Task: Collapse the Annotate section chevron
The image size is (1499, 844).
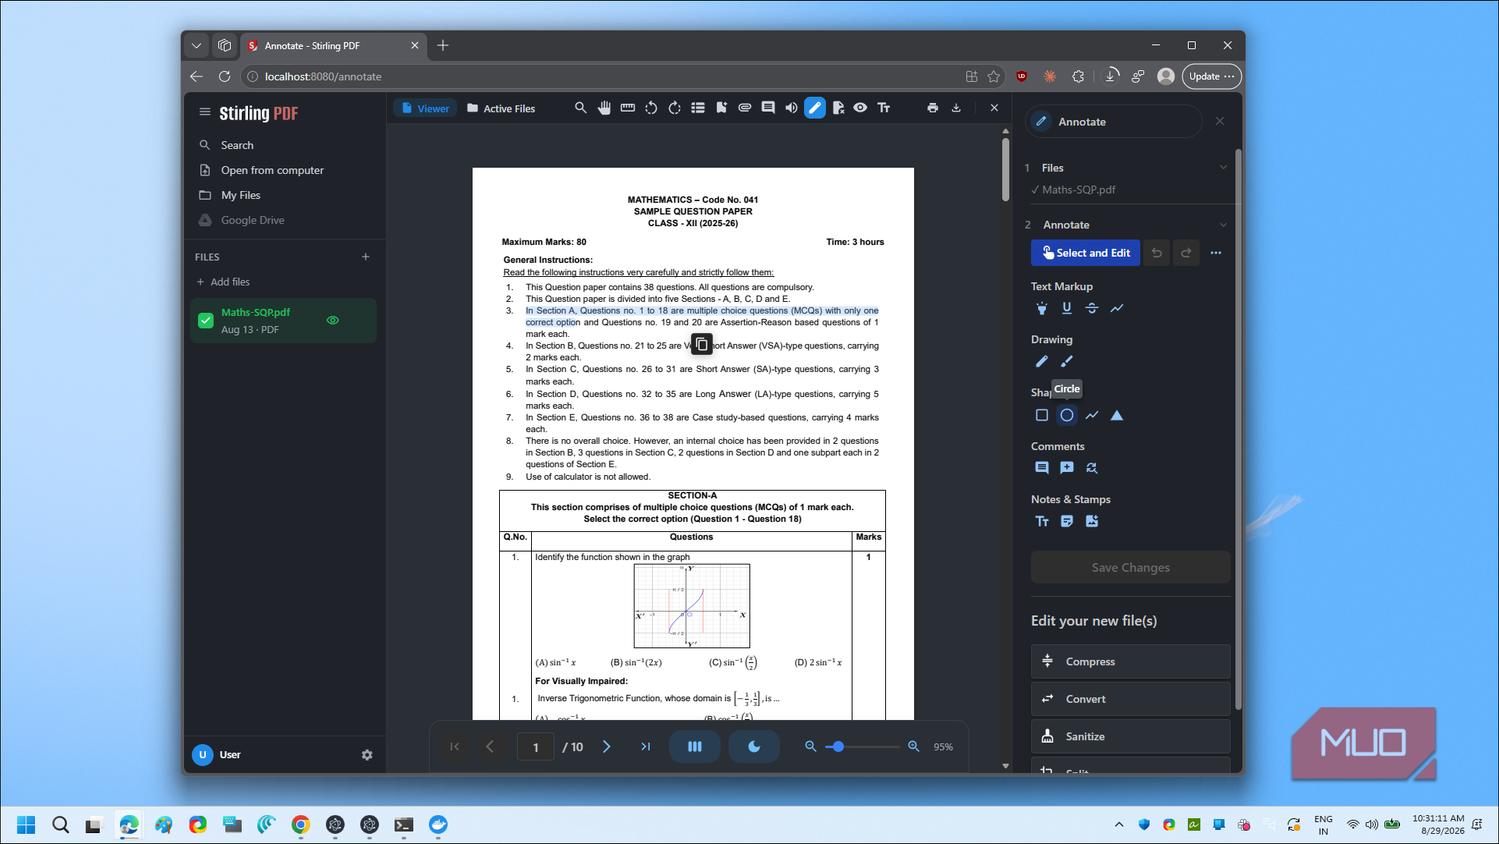Action: pyautogui.click(x=1223, y=225)
